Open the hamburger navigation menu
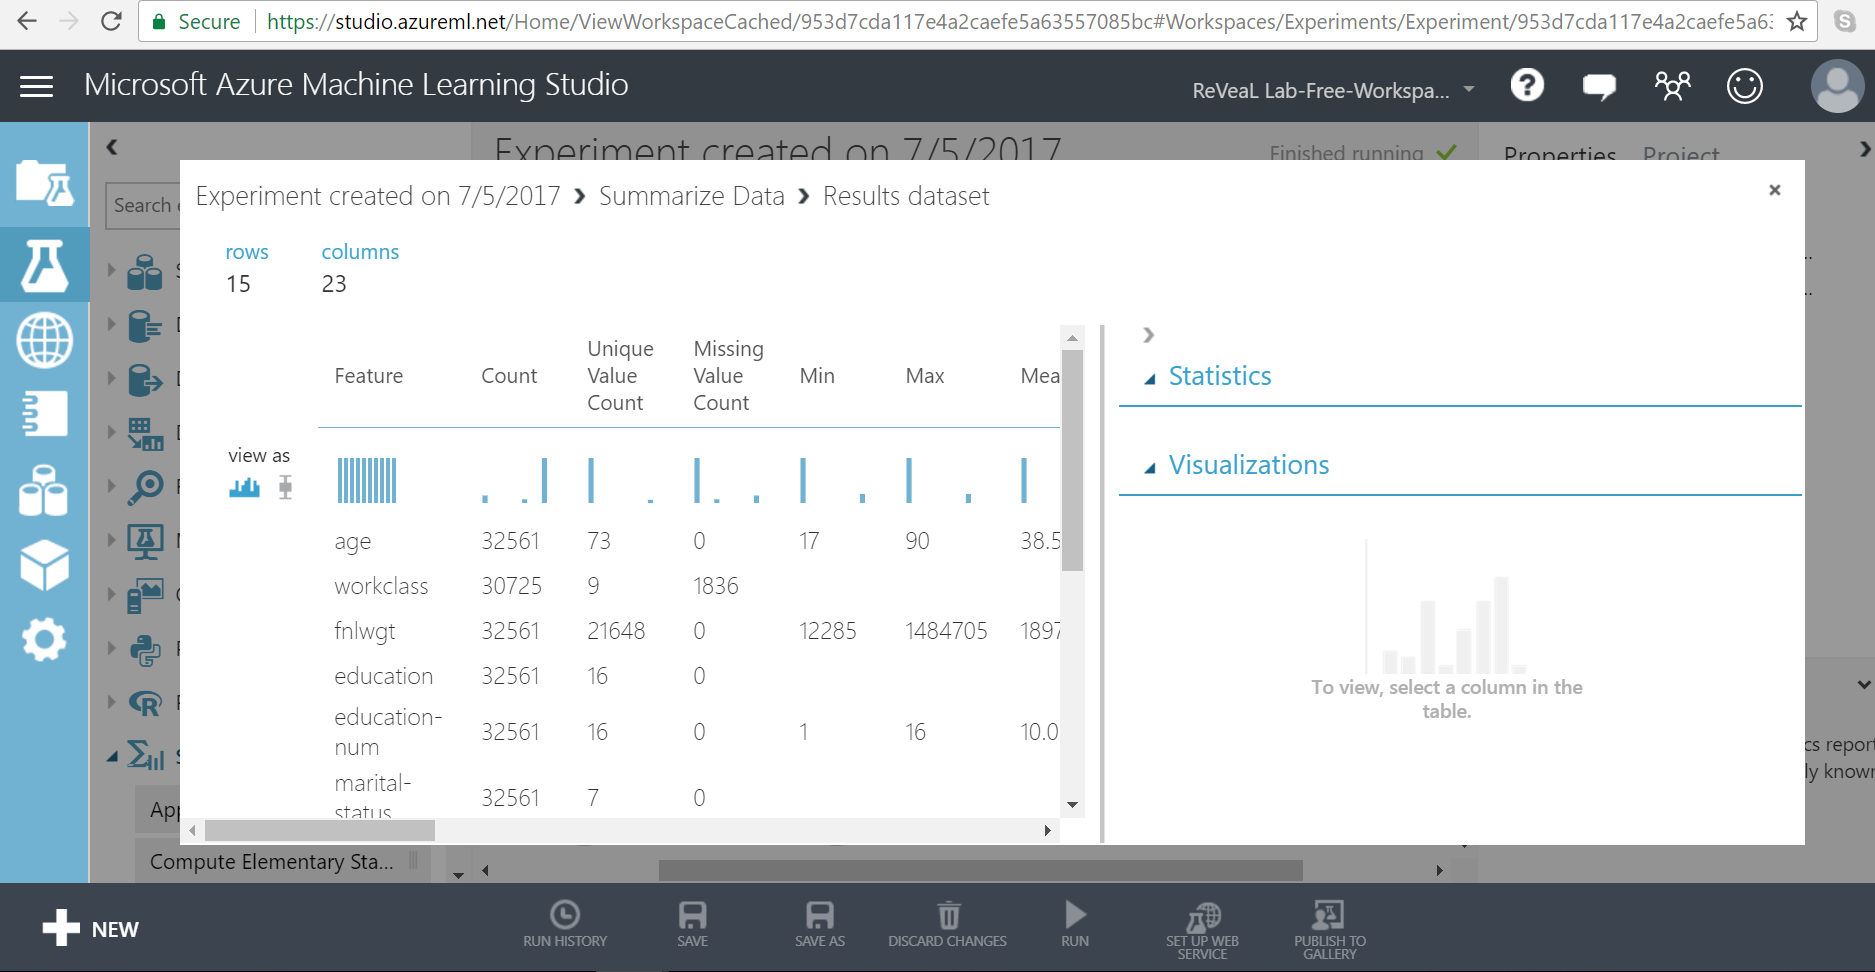The image size is (1875, 972). tap(37, 87)
